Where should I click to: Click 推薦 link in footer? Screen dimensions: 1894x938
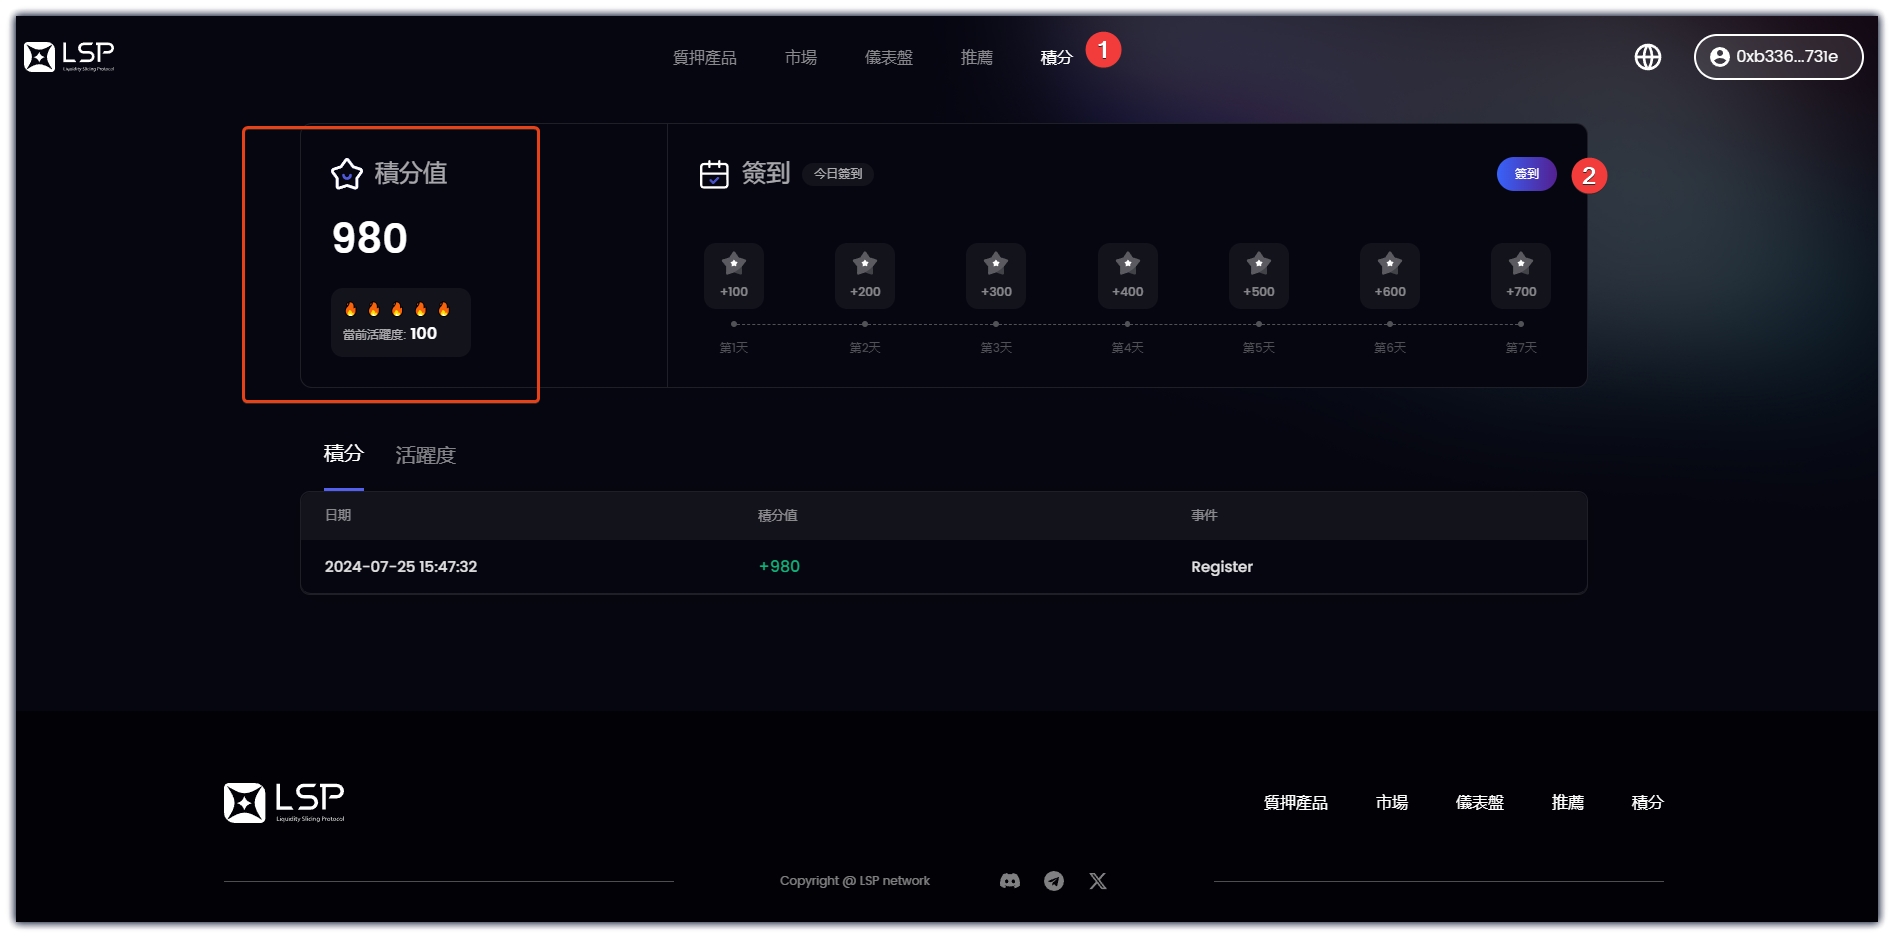click(x=1567, y=803)
